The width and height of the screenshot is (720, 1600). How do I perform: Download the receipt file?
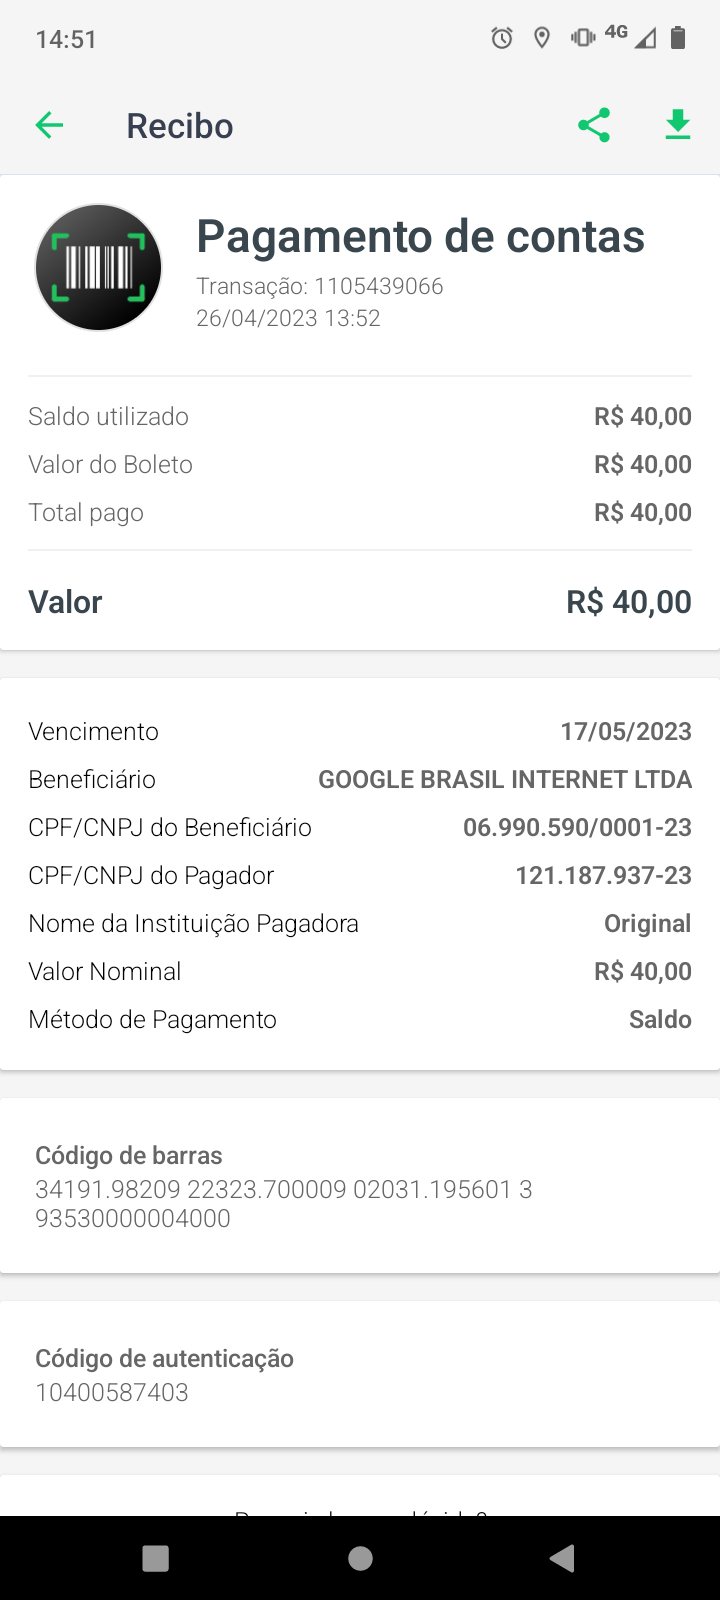(x=678, y=126)
